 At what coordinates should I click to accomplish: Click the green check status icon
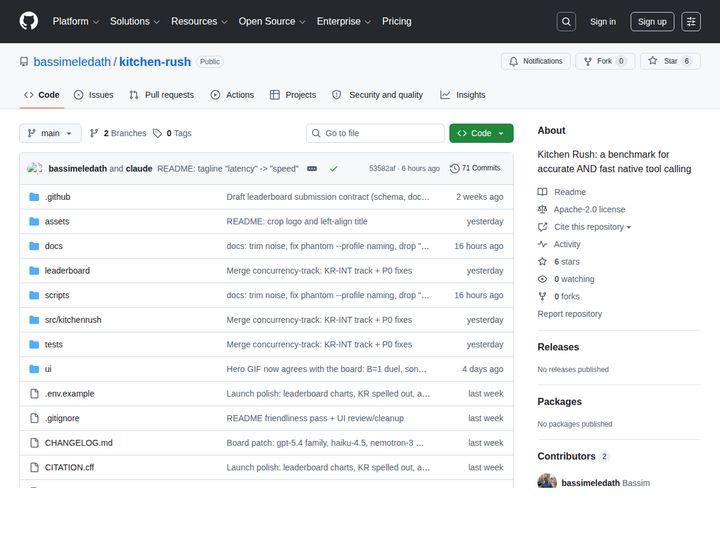(x=333, y=169)
